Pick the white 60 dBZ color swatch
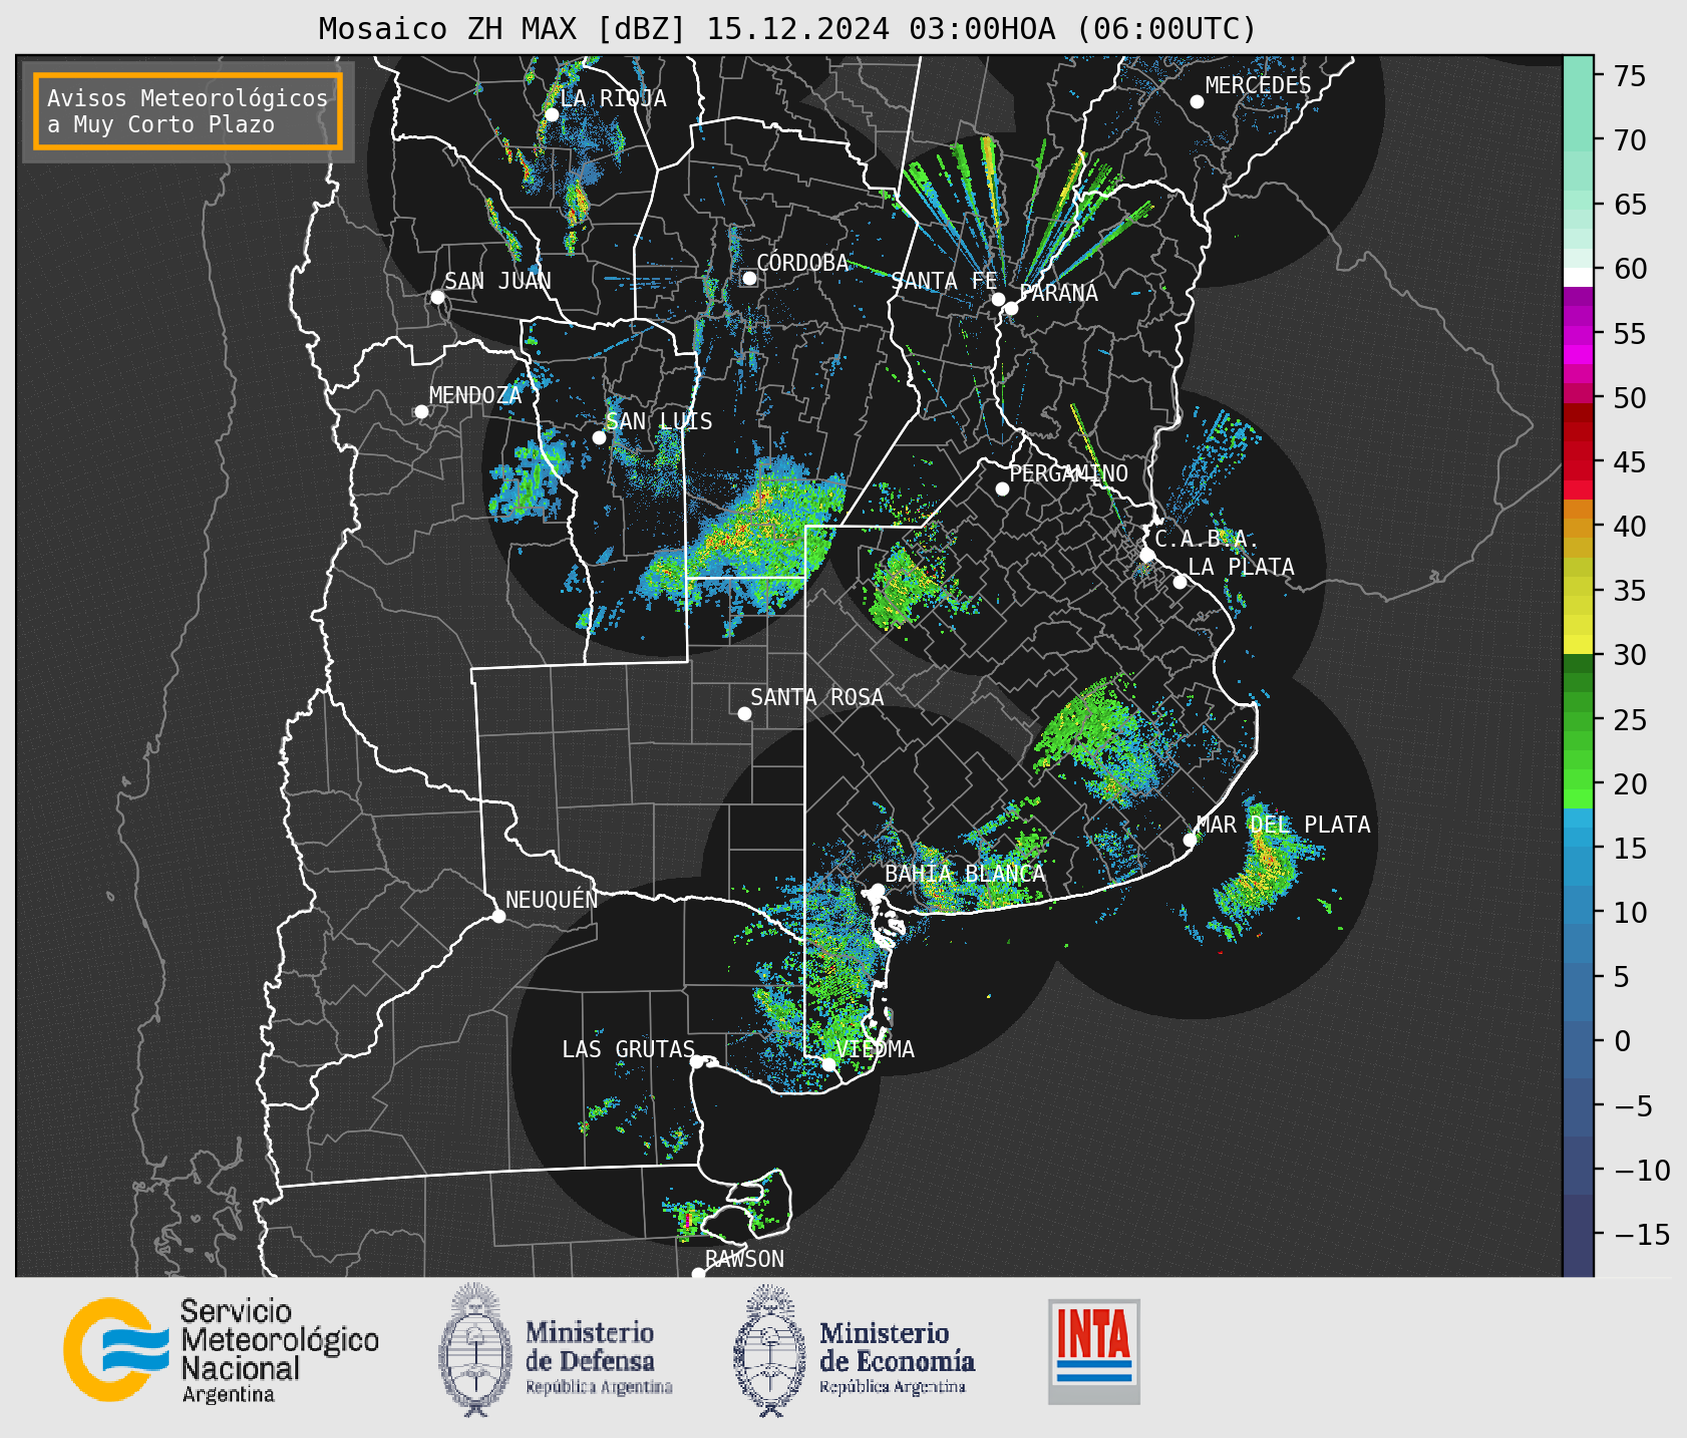The height and width of the screenshot is (1438, 1687). [1578, 276]
